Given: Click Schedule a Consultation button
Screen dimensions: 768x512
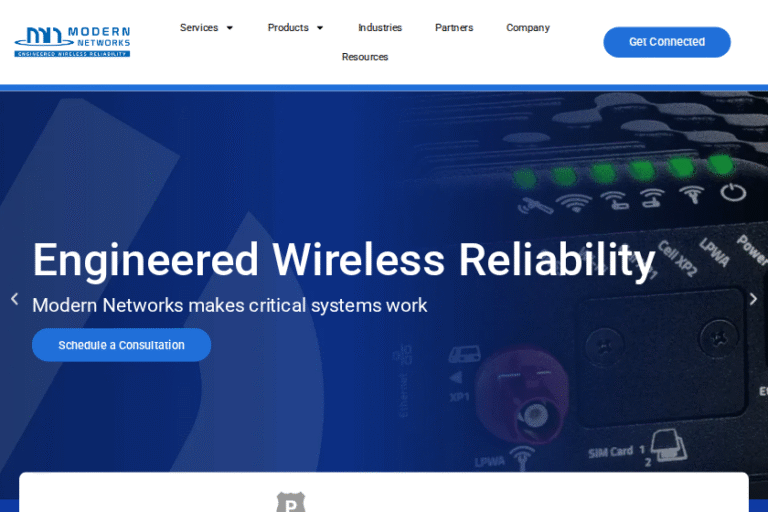Looking at the screenshot, I should coord(121,345).
